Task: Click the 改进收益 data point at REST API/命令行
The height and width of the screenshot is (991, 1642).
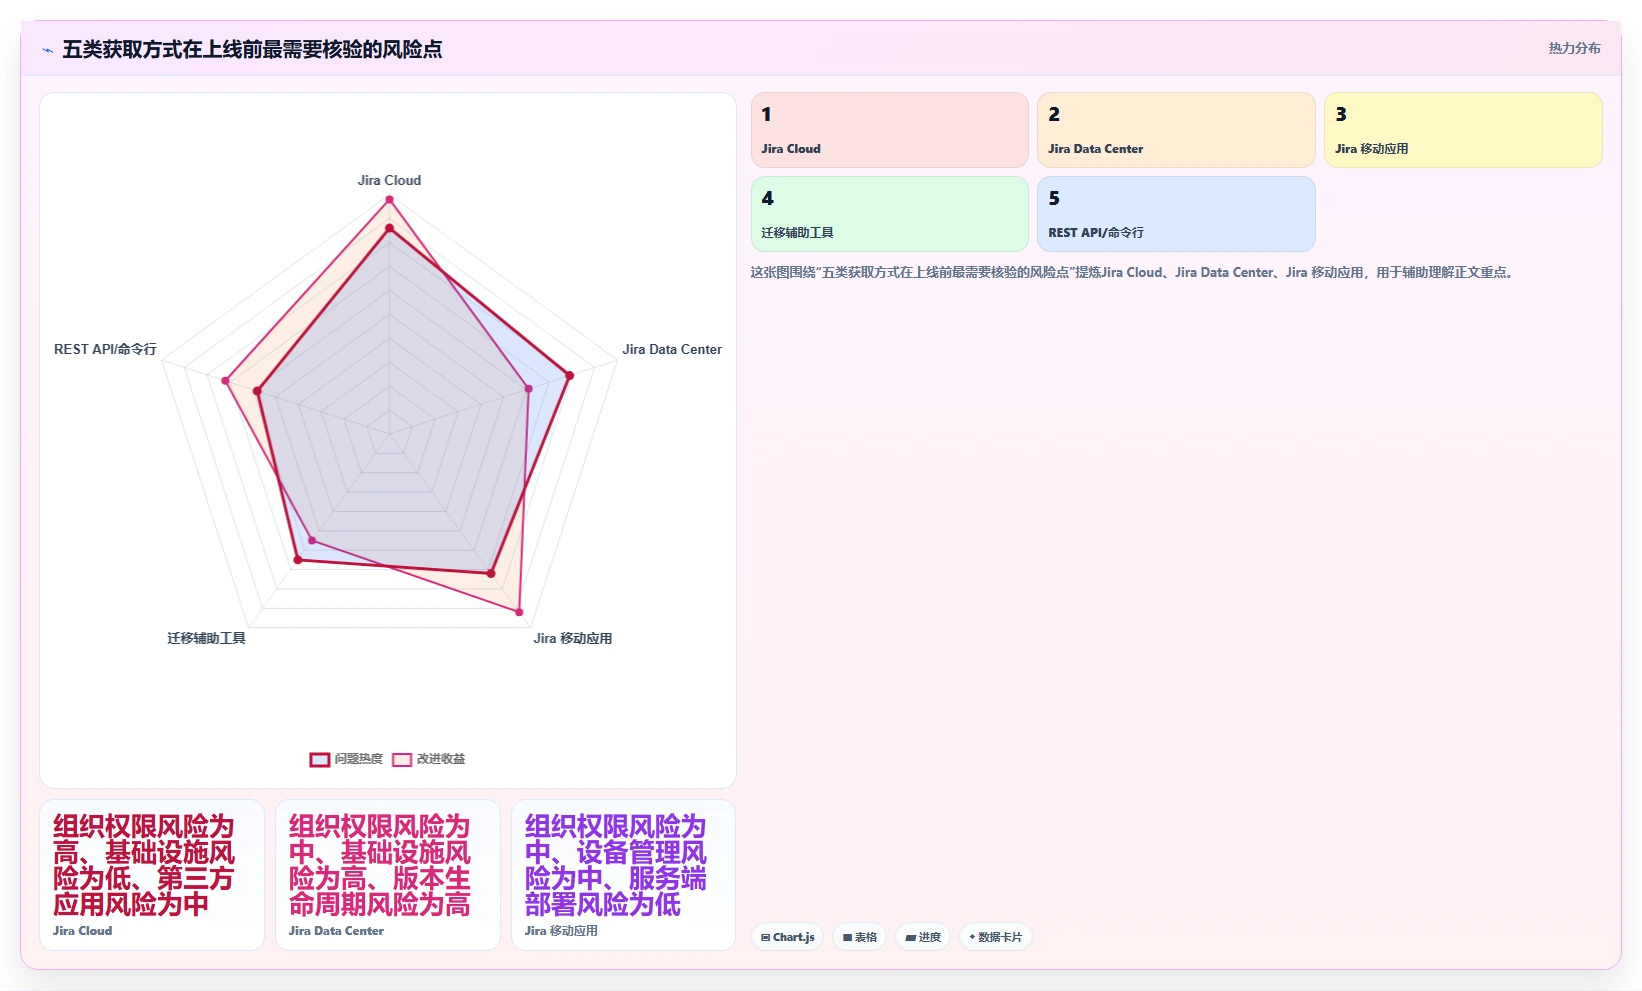Action: click(226, 381)
